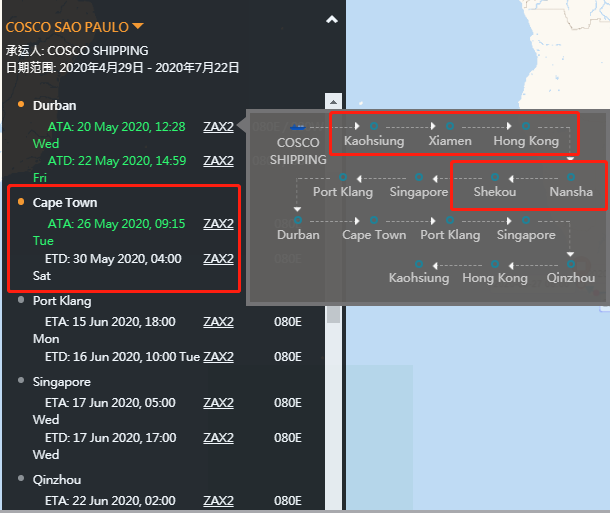Click Port Klang ETA 15 Jun 2020, 18:00
Viewport: 610px width, 513px height.
(110, 322)
